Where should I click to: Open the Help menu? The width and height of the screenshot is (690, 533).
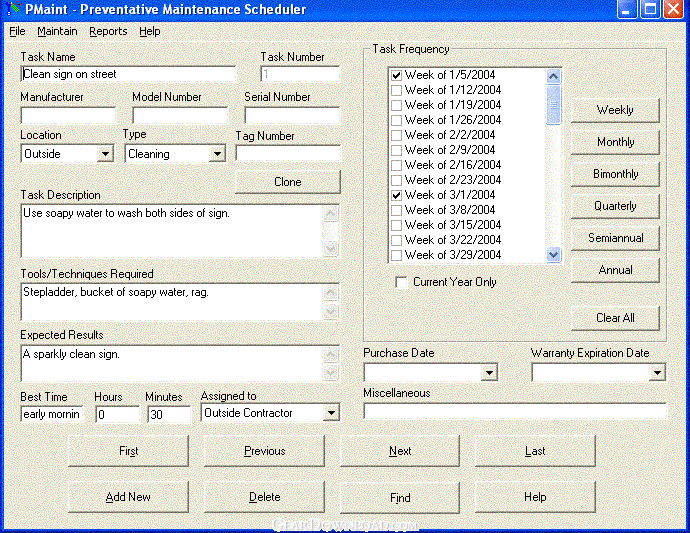[x=150, y=32]
